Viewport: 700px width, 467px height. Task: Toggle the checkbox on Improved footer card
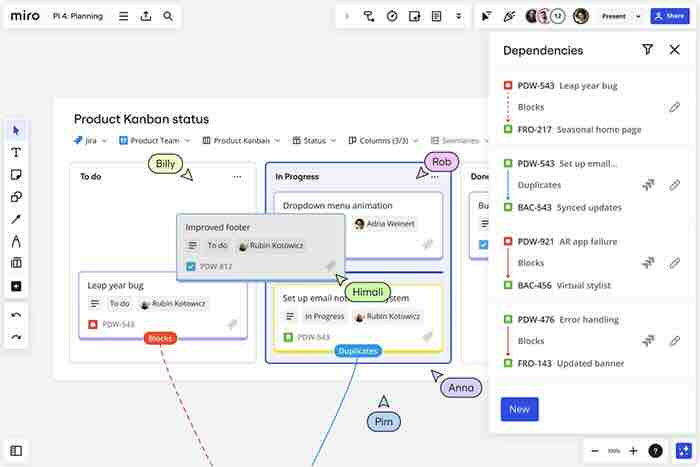click(x=192, y=266)
